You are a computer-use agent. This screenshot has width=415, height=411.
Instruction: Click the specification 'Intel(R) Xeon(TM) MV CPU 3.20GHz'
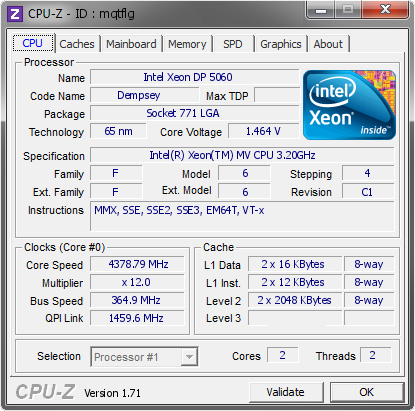(242, 155)
